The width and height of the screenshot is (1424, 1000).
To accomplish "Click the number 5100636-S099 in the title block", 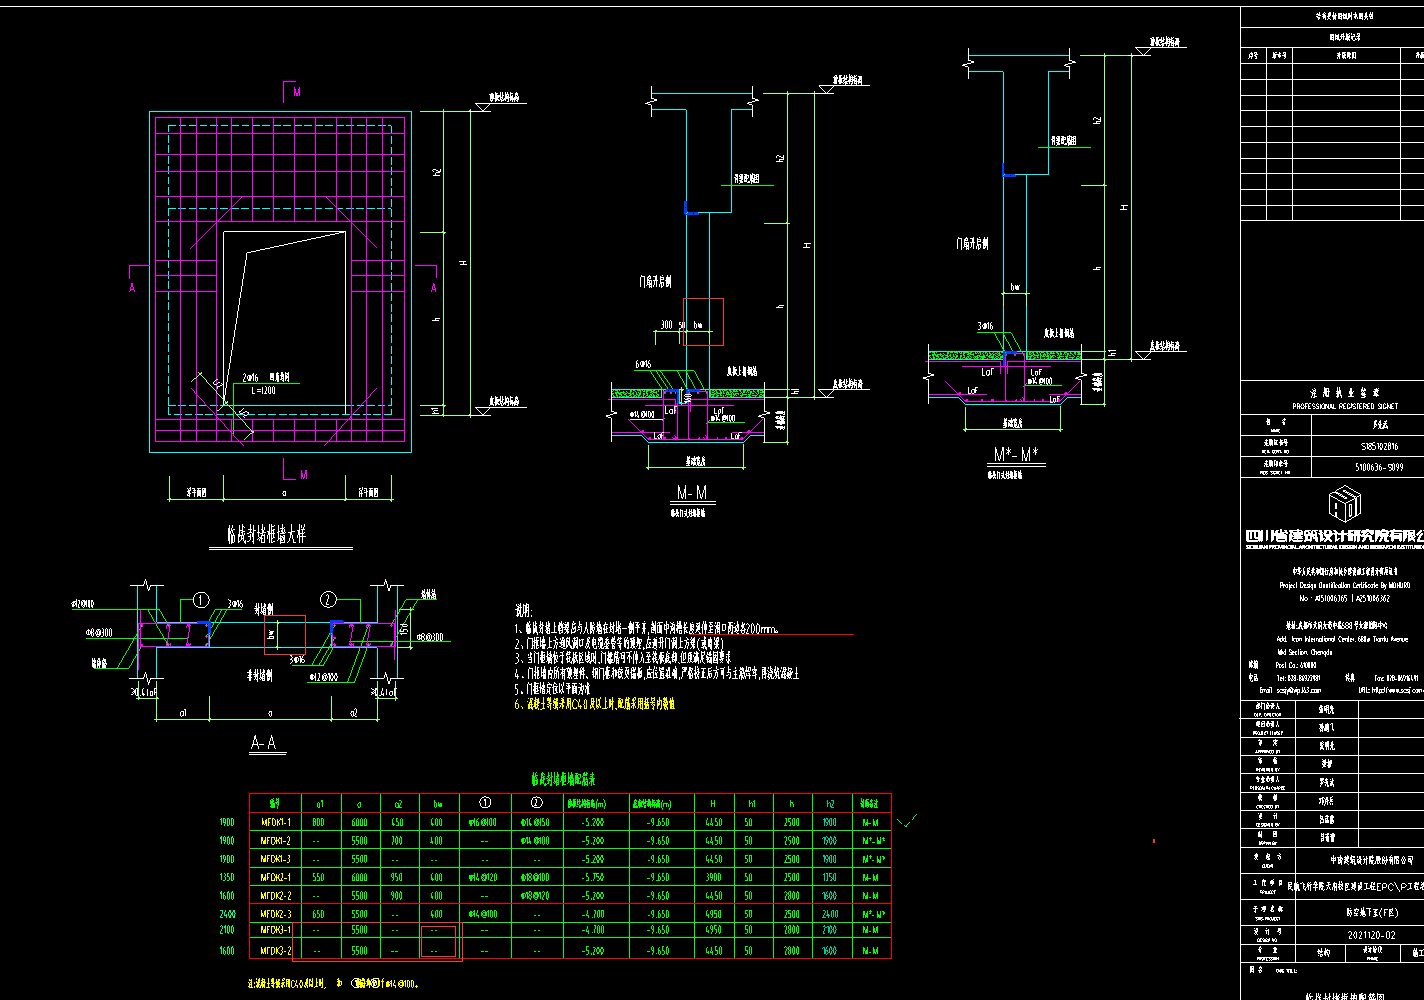I will click(x=1379, y=466).
